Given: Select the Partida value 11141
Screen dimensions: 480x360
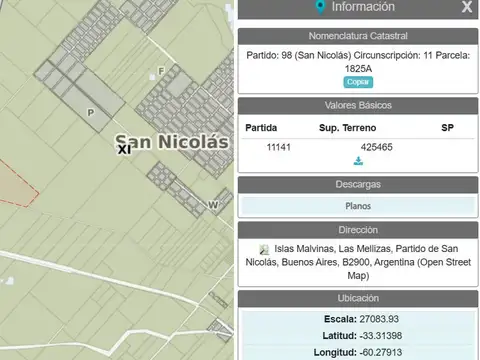Looking at the screenshot, I should click(279, 147).
